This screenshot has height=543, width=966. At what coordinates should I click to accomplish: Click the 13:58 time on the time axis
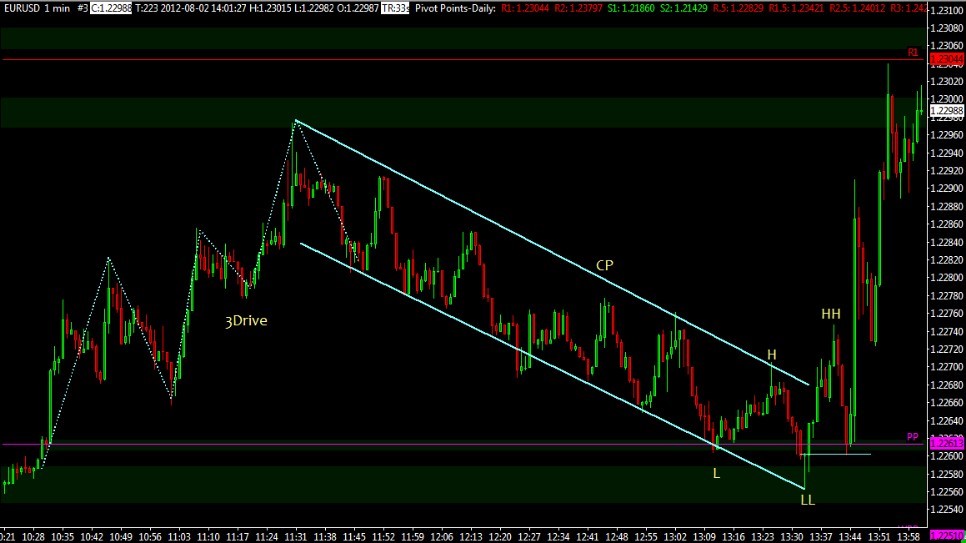pos(908,537)
